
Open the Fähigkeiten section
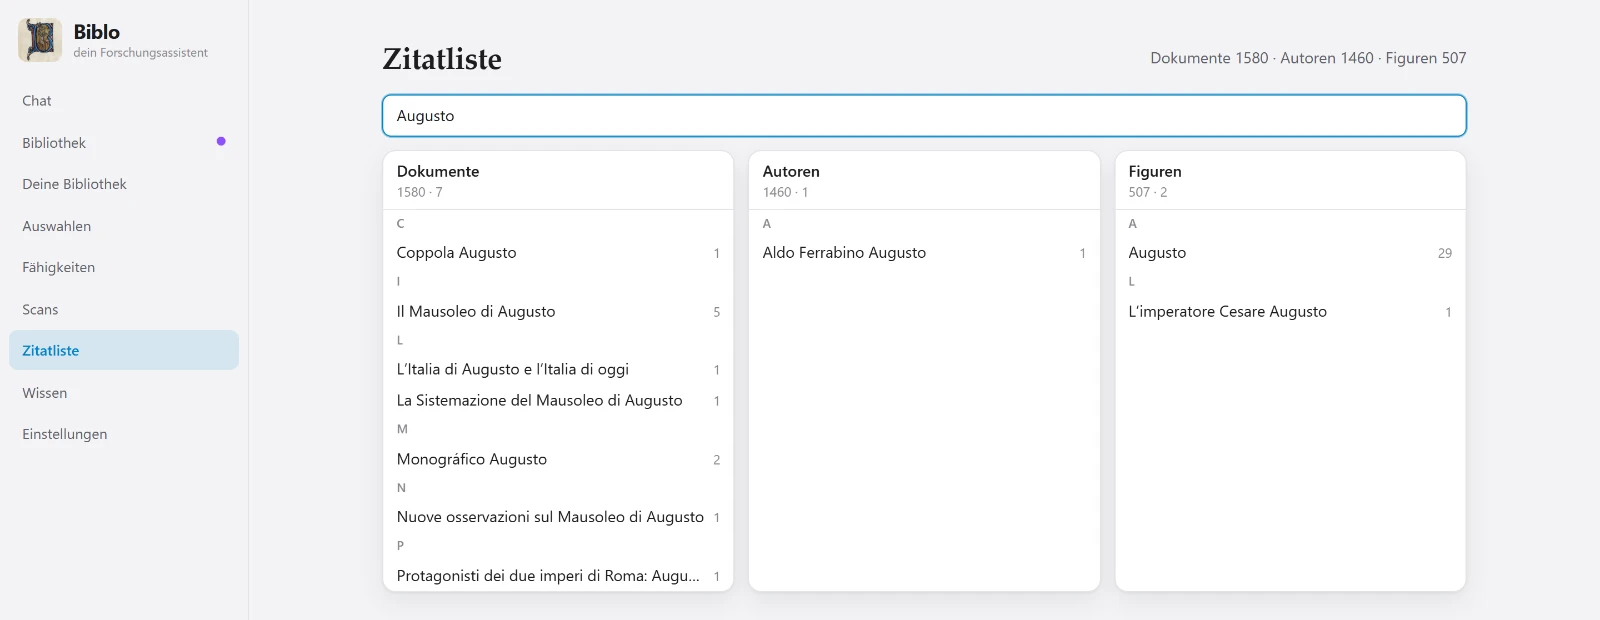click(124, 267)
